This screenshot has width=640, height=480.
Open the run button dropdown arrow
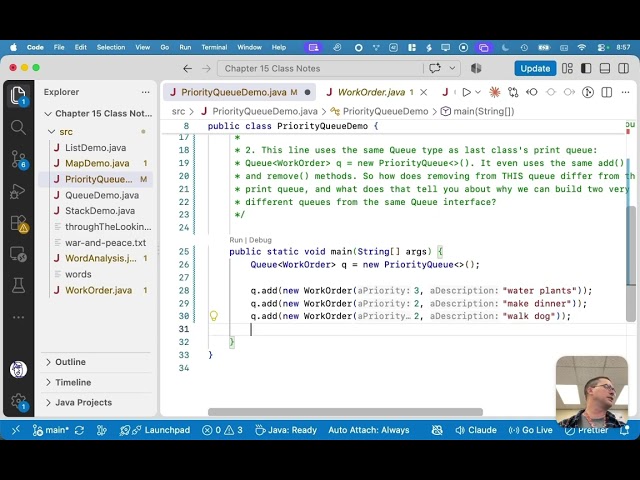tap(478, 92)
